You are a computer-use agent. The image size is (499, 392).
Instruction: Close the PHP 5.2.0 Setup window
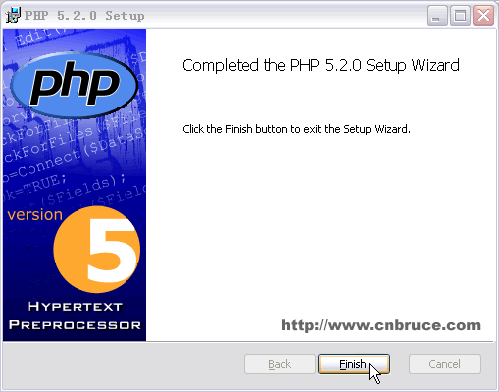pyautogui.click(x=483, y=15)
